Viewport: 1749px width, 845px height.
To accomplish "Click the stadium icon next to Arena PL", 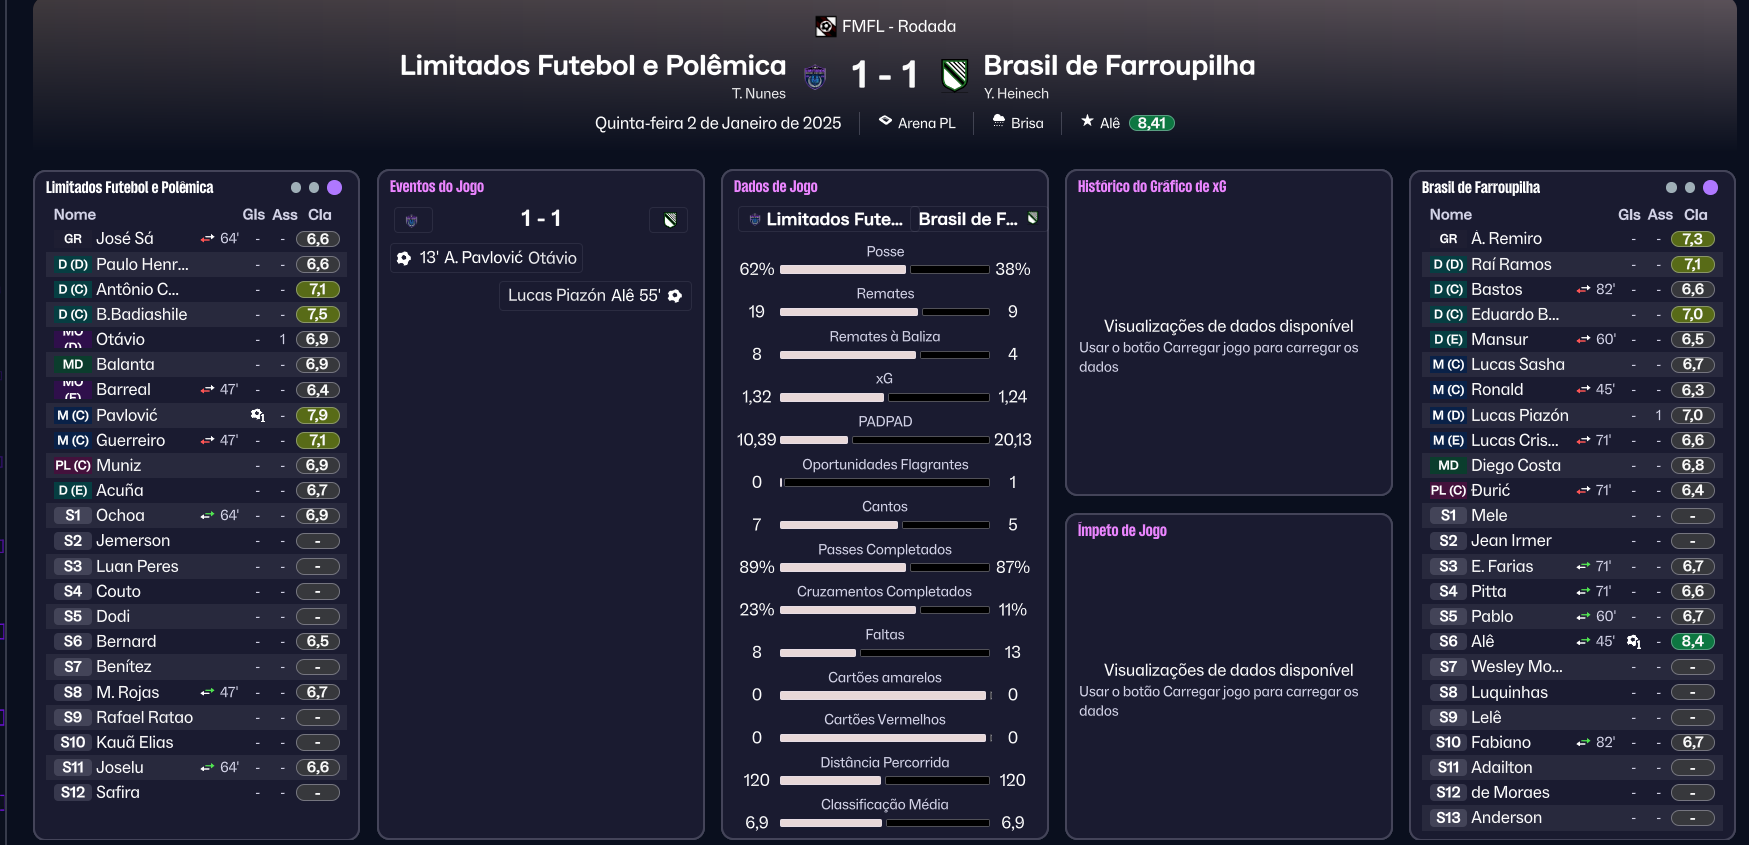I will tap(884, 123).
